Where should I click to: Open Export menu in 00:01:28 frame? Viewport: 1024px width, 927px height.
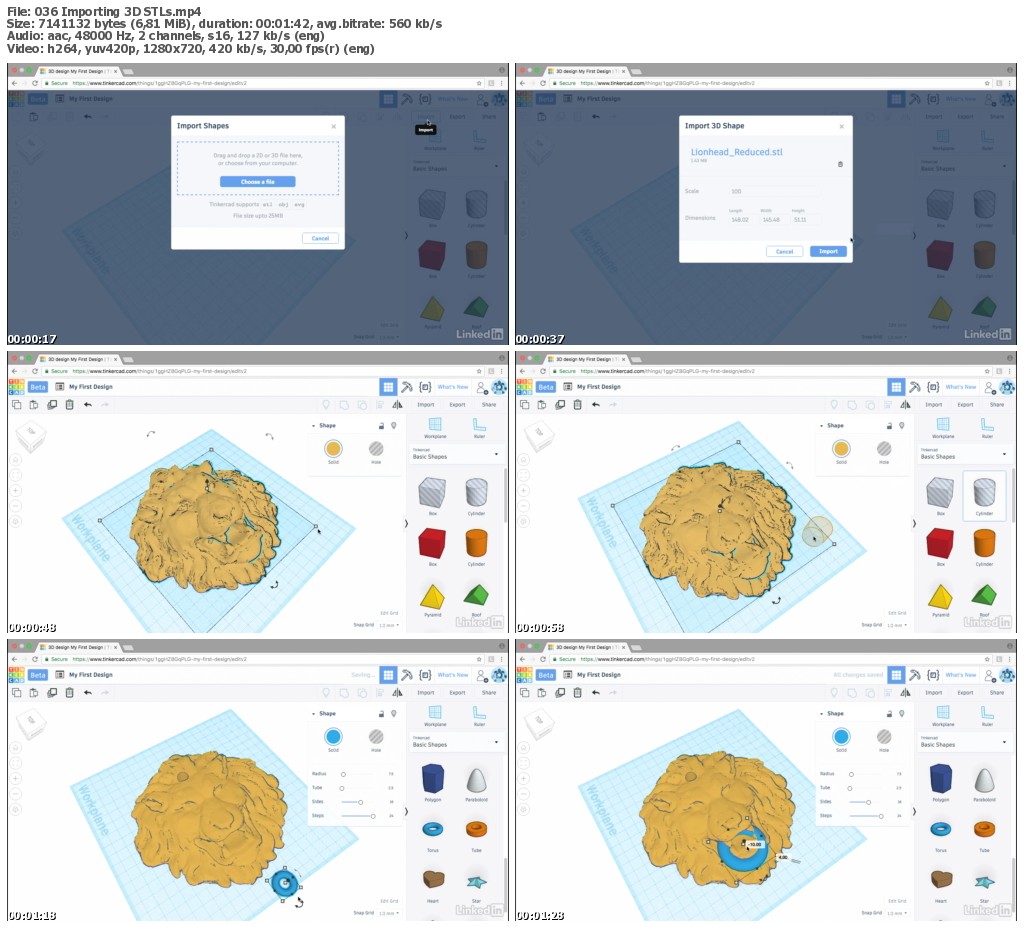click(965, 692)
